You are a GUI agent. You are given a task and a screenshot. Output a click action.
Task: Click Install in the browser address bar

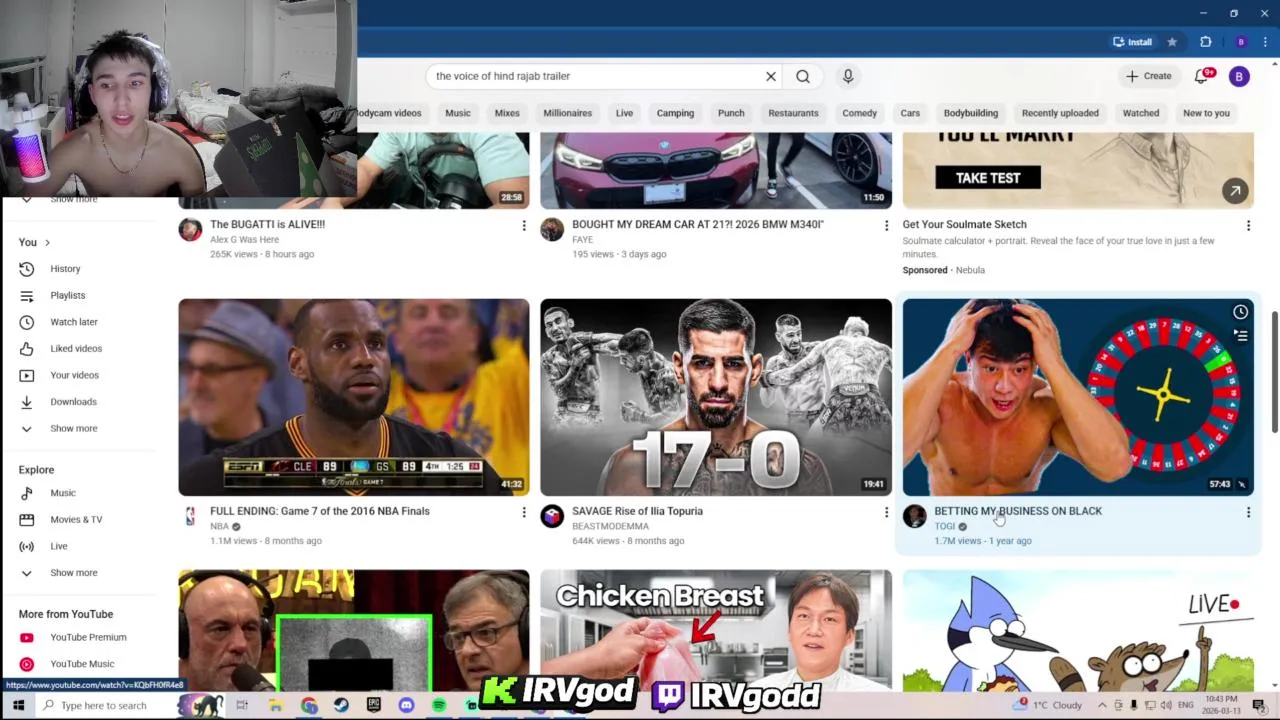1132,42
